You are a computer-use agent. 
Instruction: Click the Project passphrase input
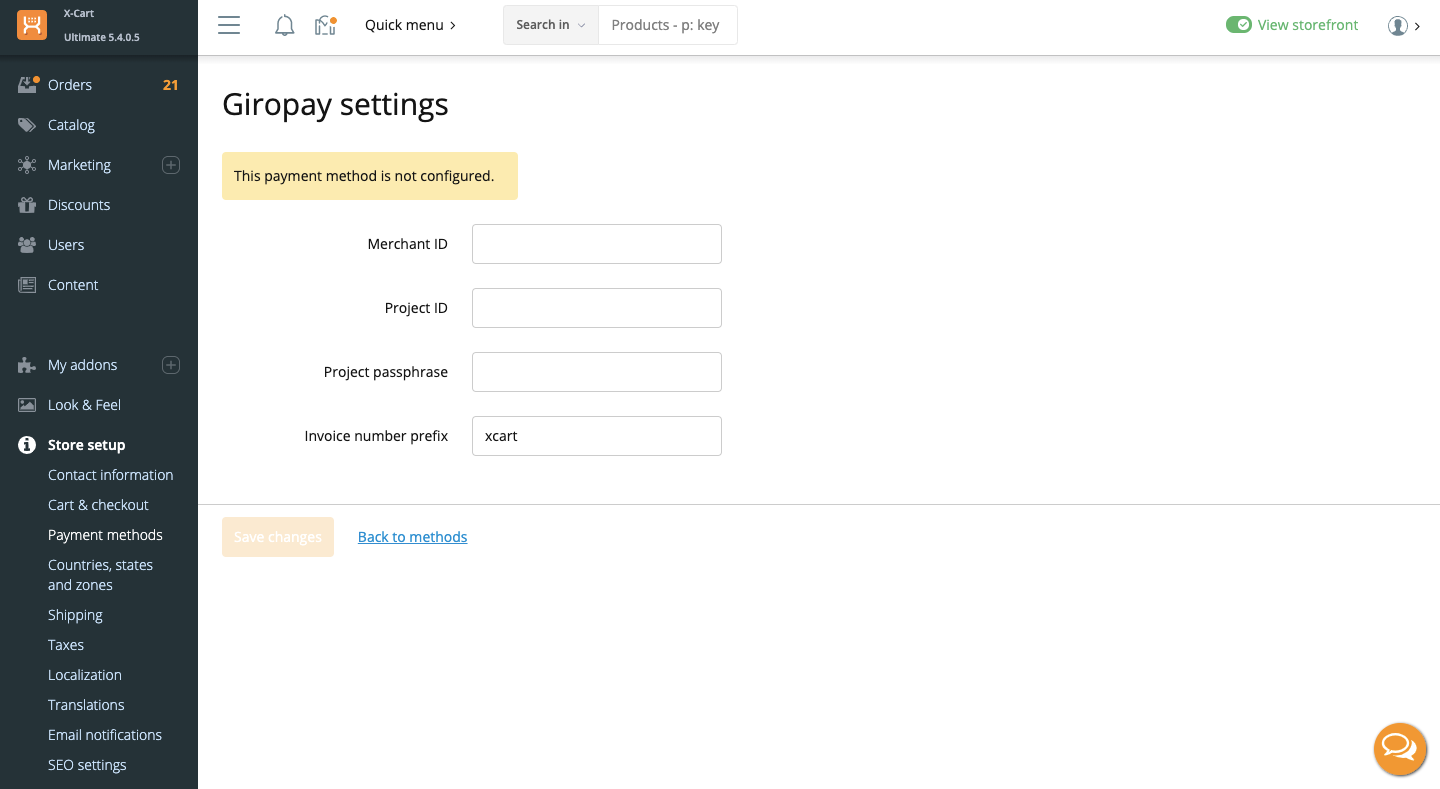[x=596, y=372]
